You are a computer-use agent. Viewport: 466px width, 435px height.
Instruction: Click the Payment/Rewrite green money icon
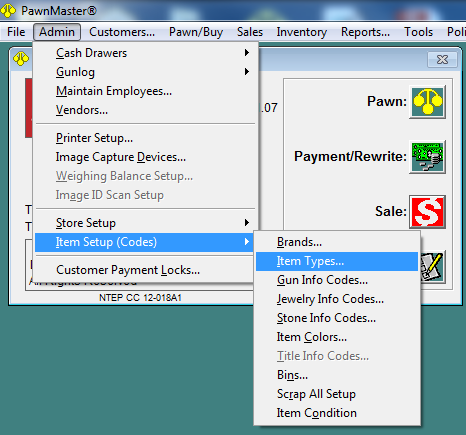click(427, 157)
